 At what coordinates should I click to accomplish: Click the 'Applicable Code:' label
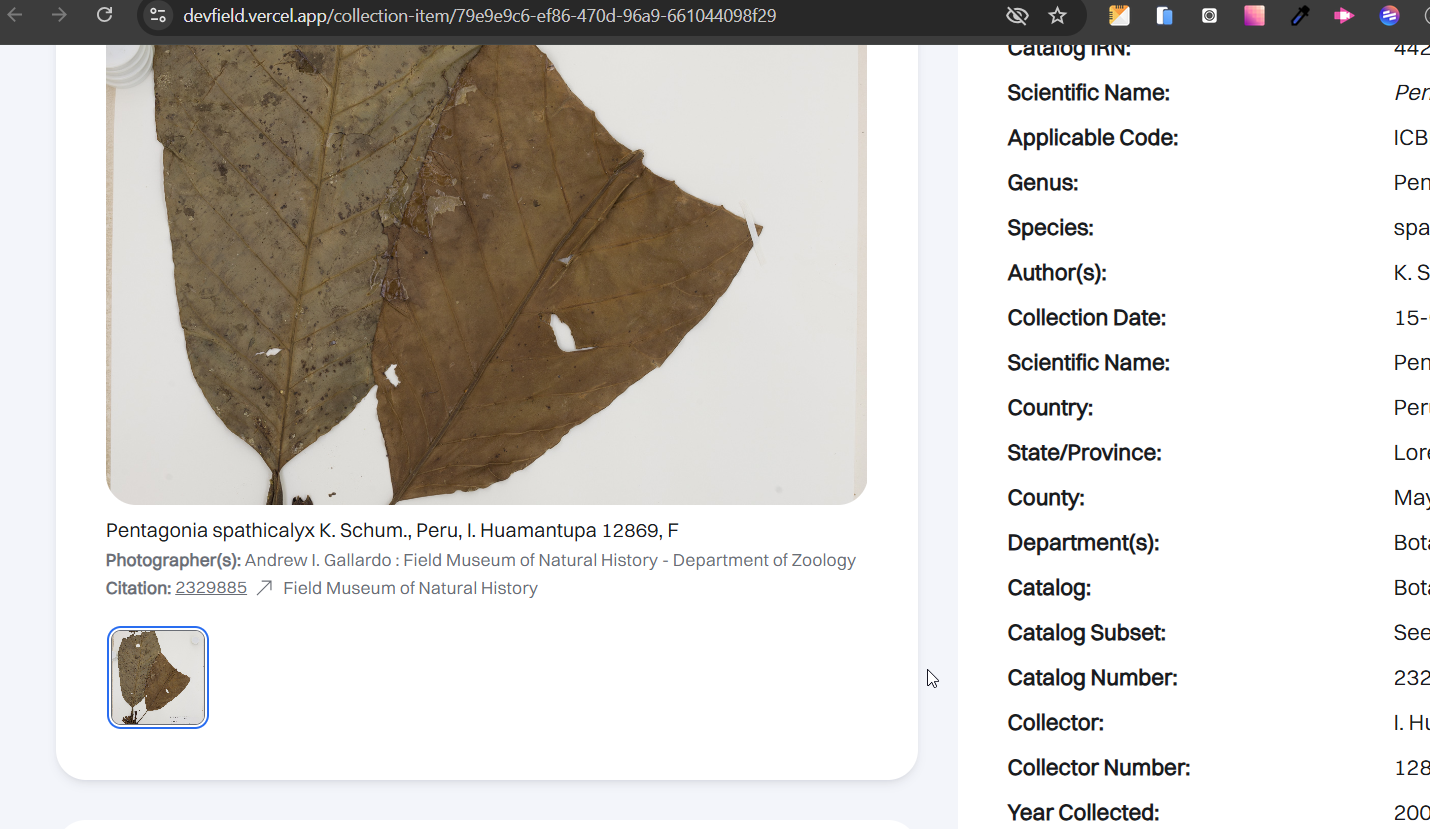tap(1093, 138)
